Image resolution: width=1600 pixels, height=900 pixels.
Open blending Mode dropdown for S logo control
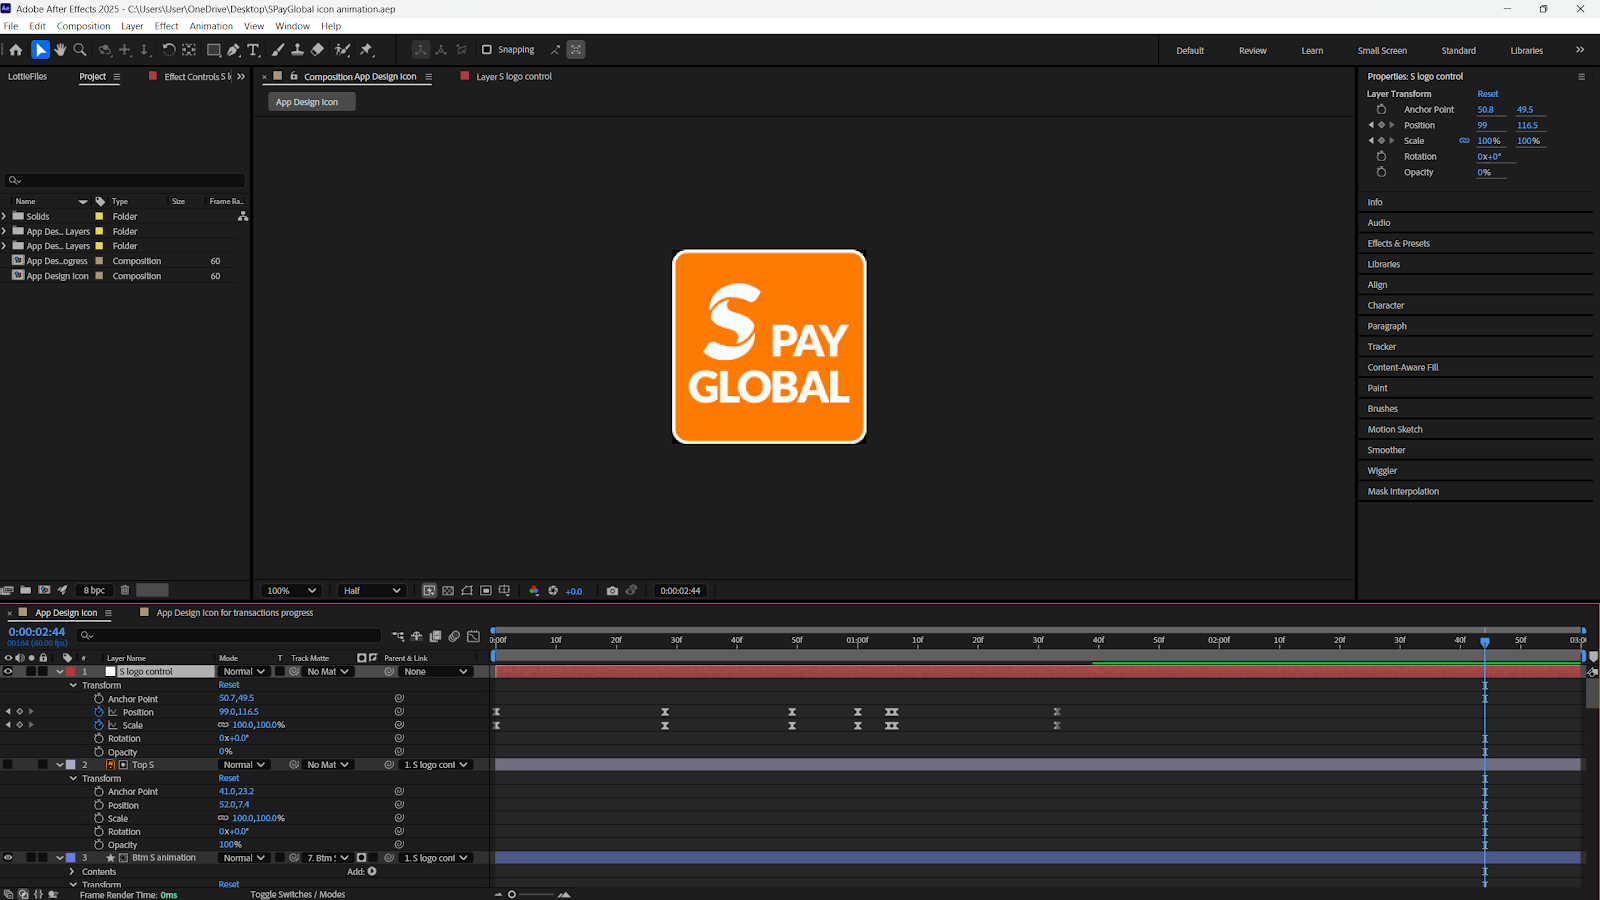coord(244,672)
